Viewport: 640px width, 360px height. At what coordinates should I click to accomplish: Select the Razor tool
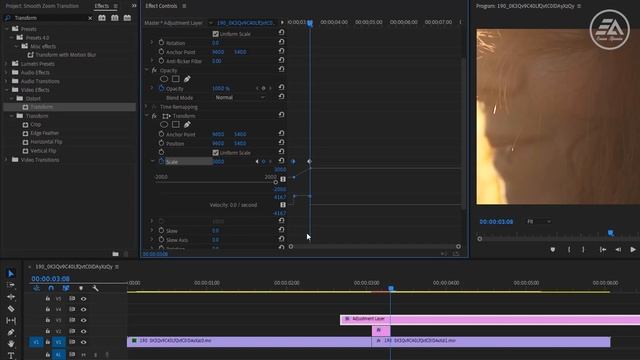pos(11,309)
